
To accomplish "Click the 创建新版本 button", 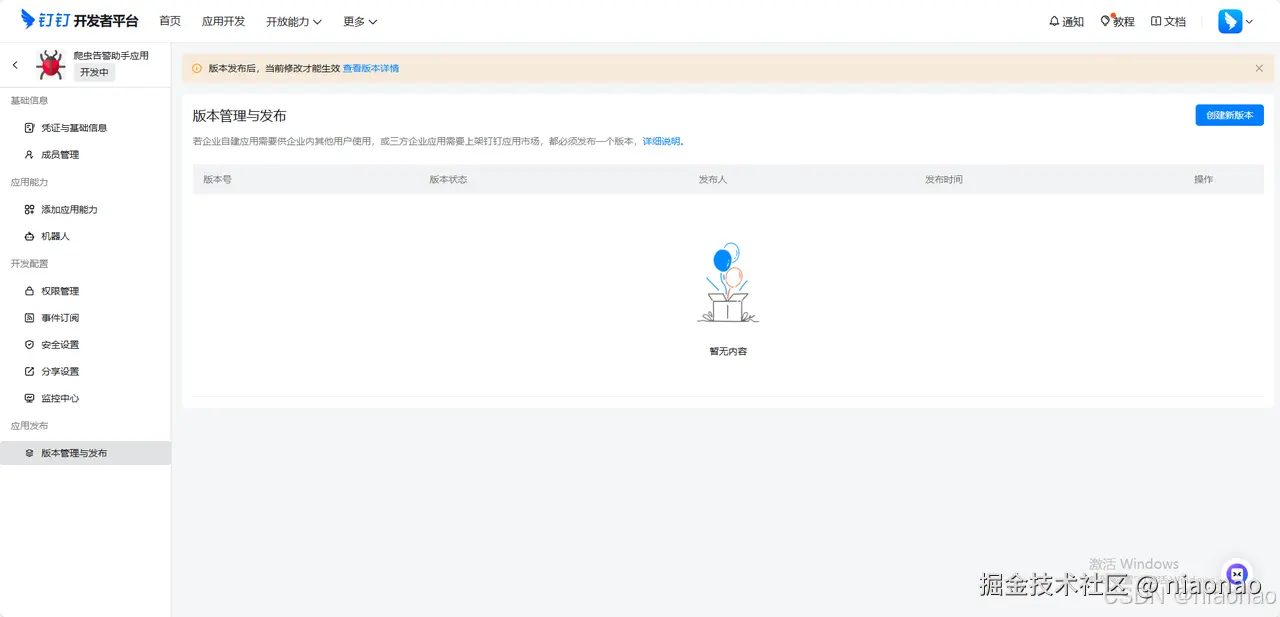I will click(x=1229, y=115).
